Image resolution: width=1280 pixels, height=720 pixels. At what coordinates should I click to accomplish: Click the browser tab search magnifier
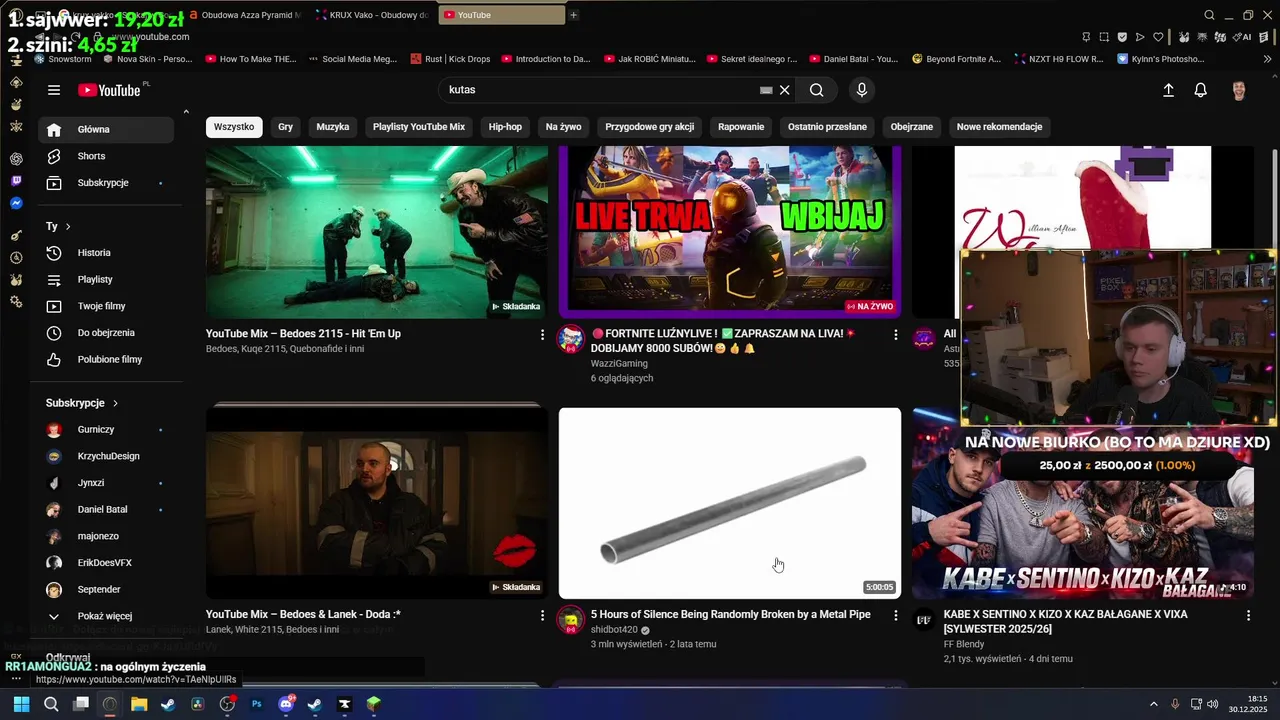click(1209, 15)
